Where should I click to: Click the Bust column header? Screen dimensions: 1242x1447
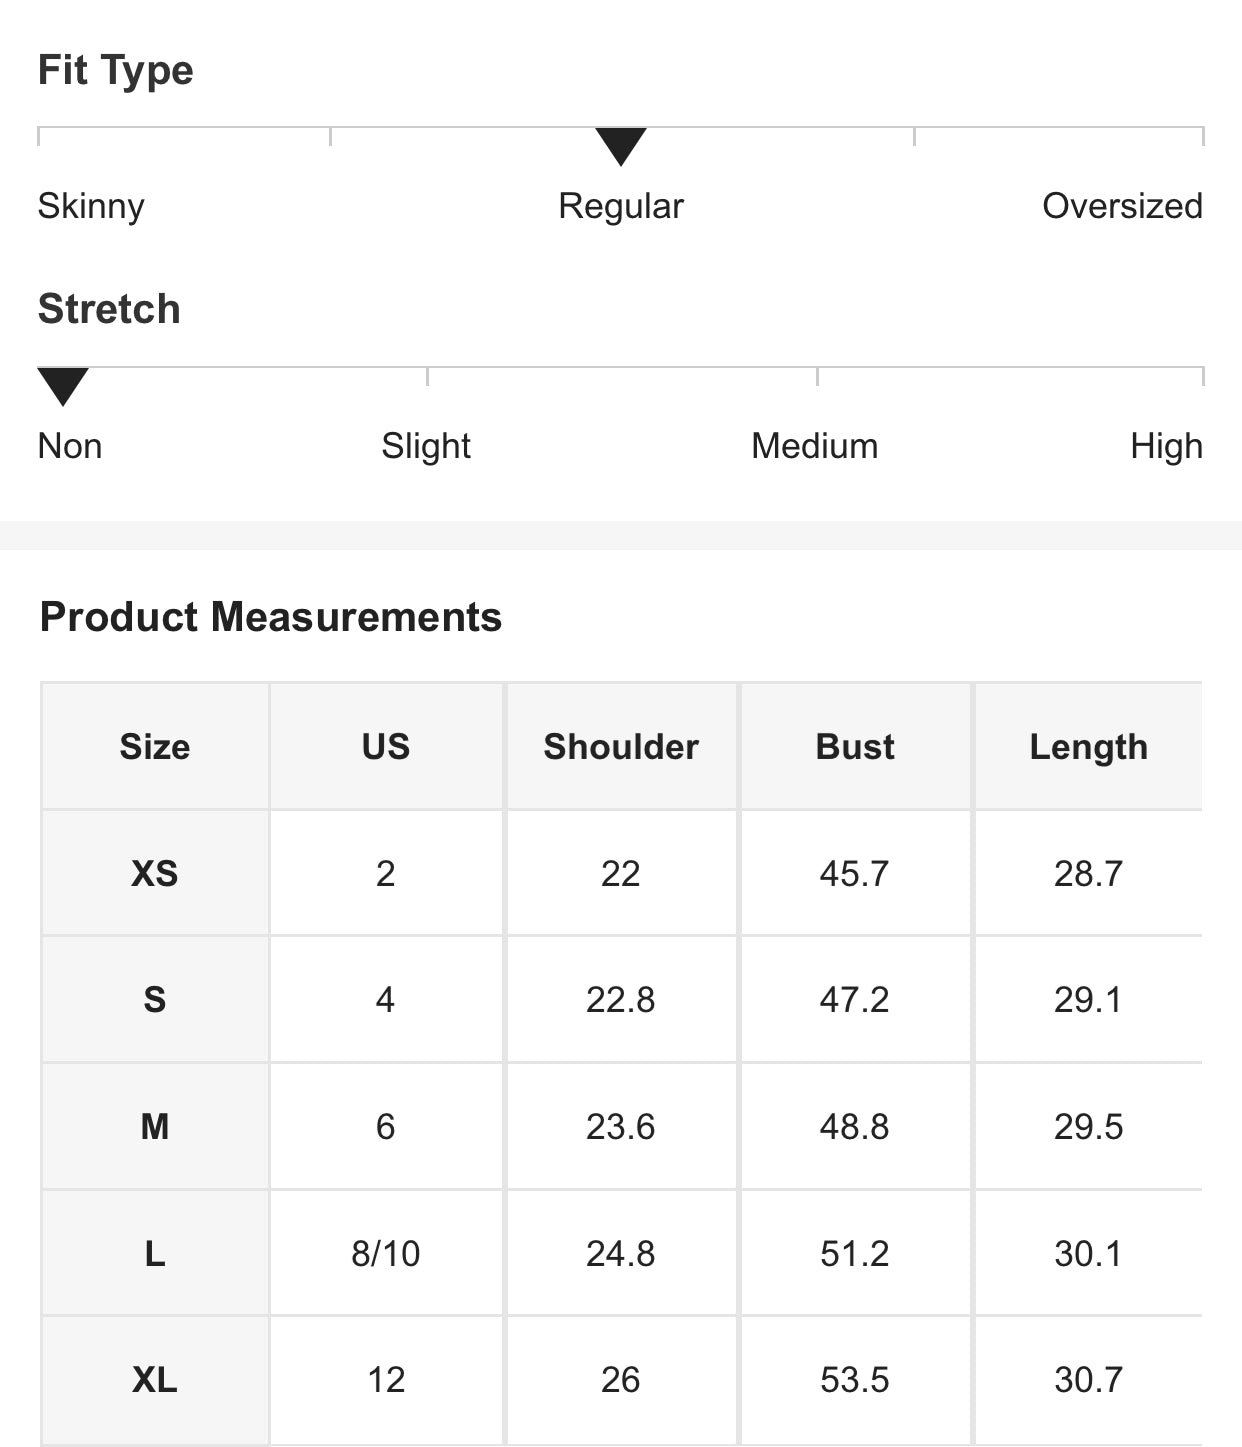pos(854,747)
